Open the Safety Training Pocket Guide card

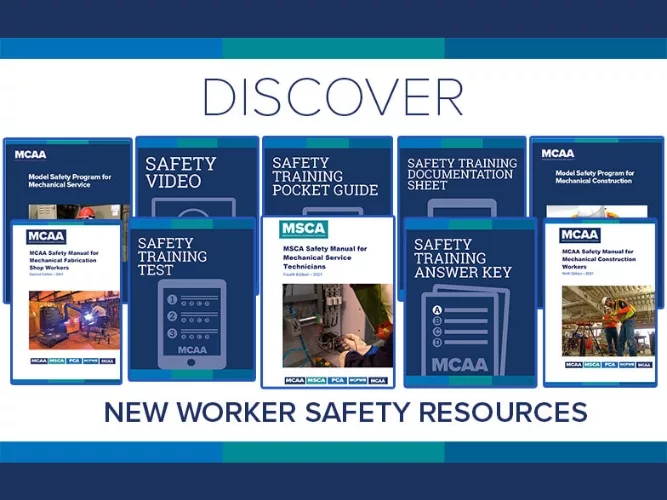click(x=327, y=176)
